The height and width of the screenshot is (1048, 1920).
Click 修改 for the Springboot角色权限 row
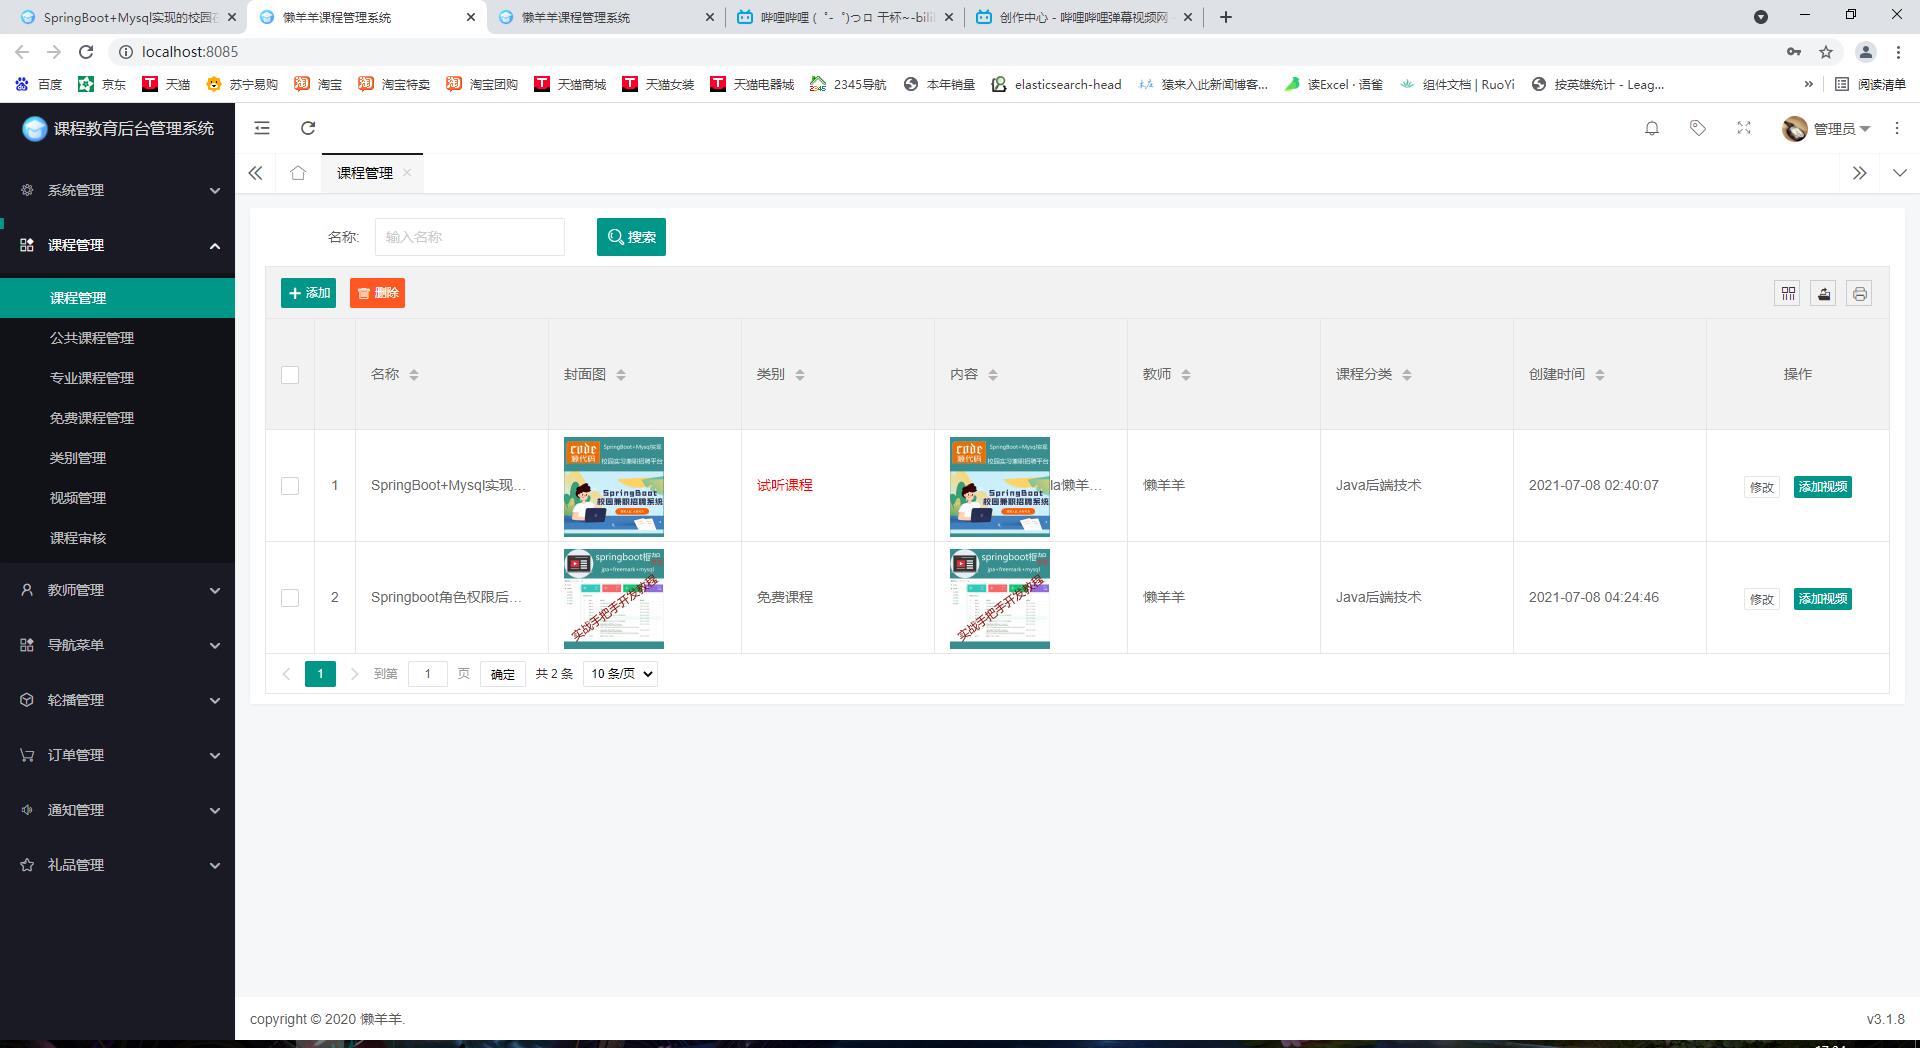pos(1761,599)
